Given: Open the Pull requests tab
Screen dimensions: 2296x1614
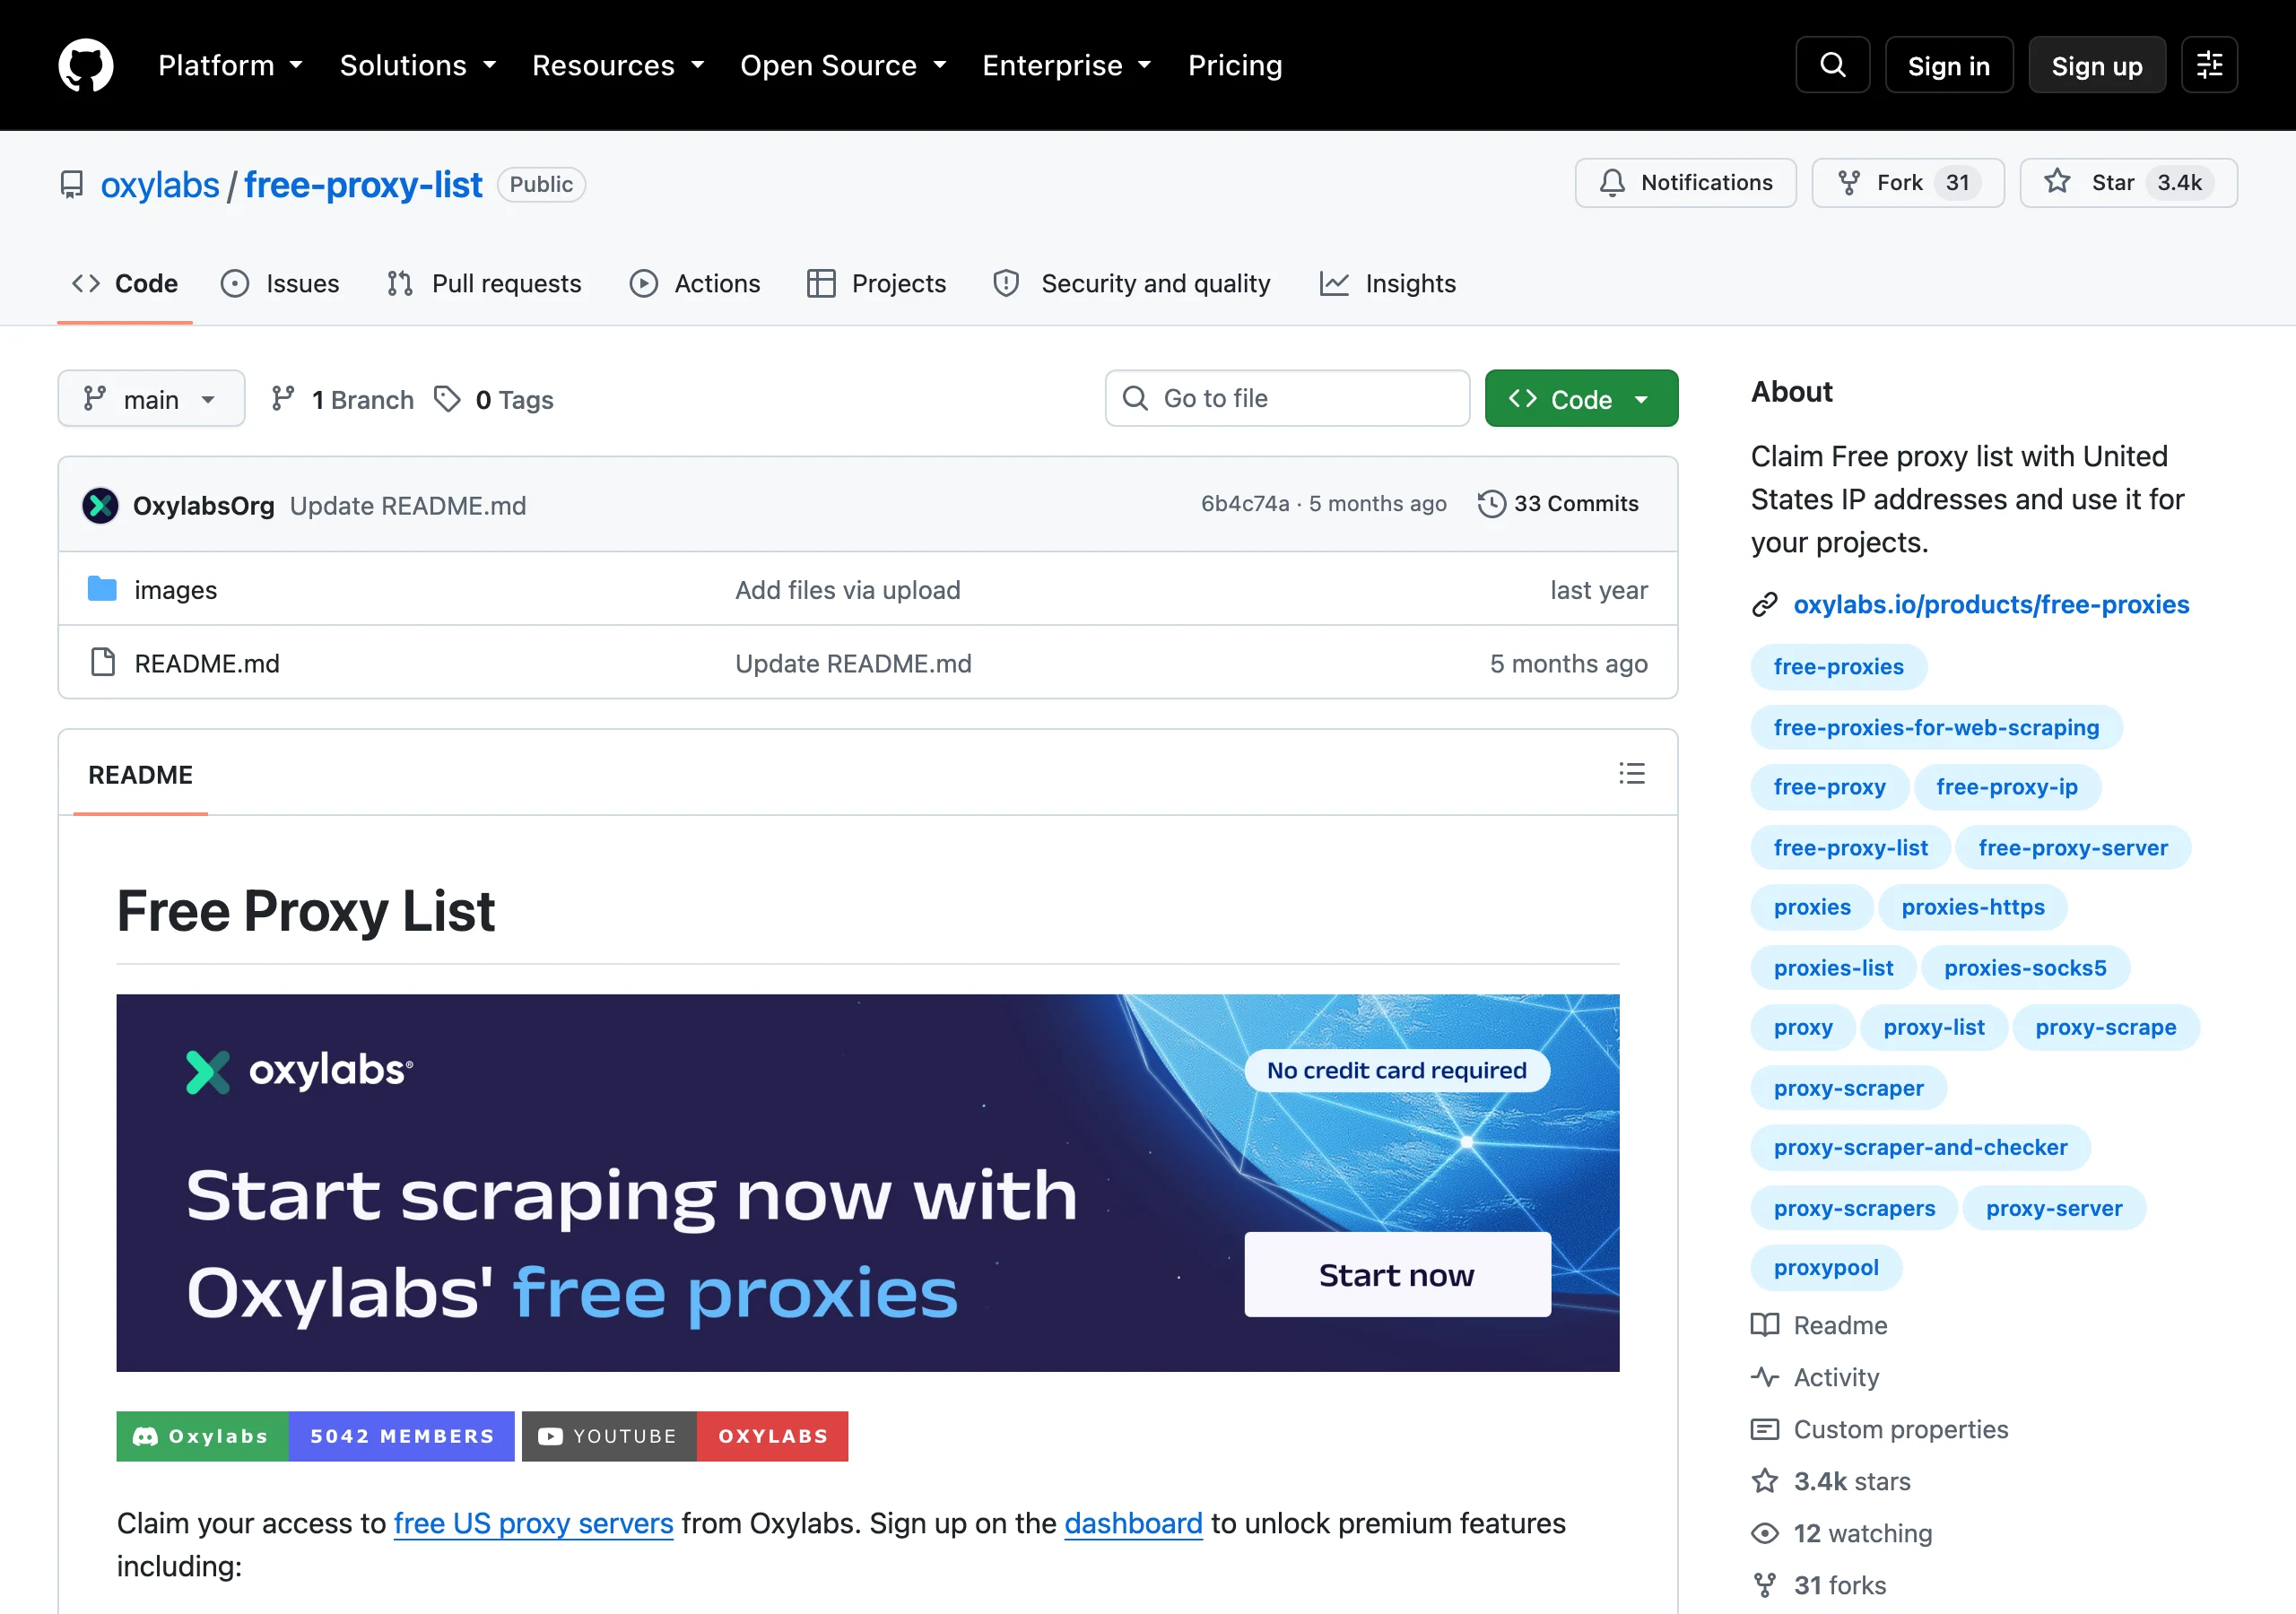Looking at the screenshot, I should 484,284.
